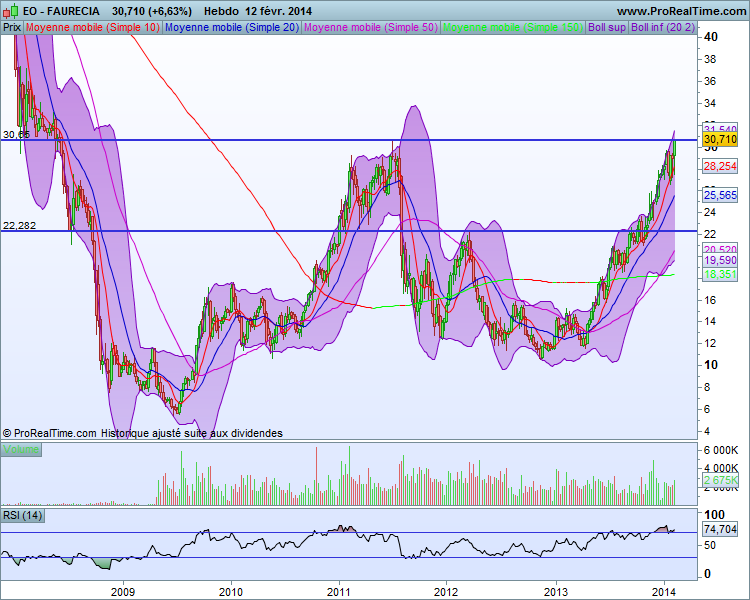Viewport: 750px width, 600px height.
Task: Click the 2010 label on time axis
Action: click(231, 592)
